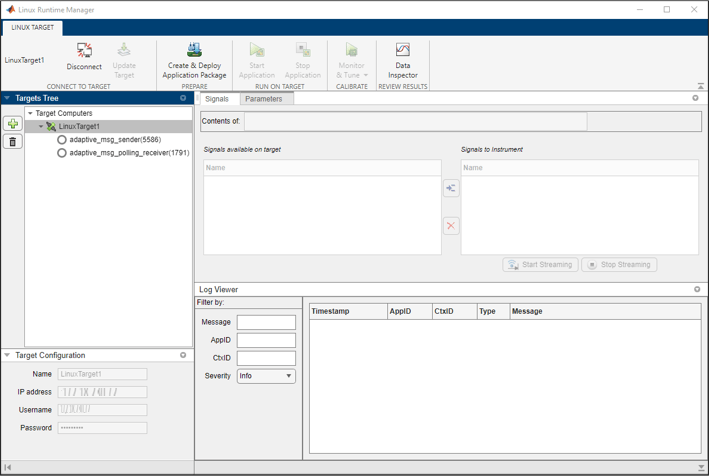Click the add target computer plus icon
This screenshot has width=709, height=476.
coord(13,124)
